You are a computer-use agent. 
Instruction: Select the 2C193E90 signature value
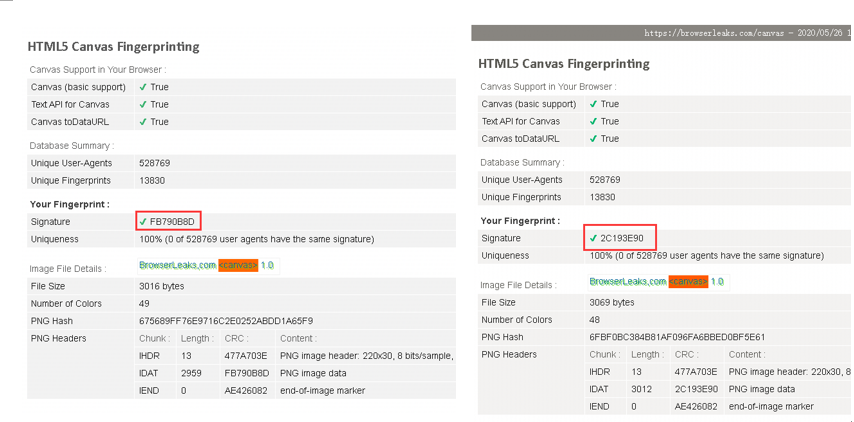pyautogui.click(x=628, y=238)
